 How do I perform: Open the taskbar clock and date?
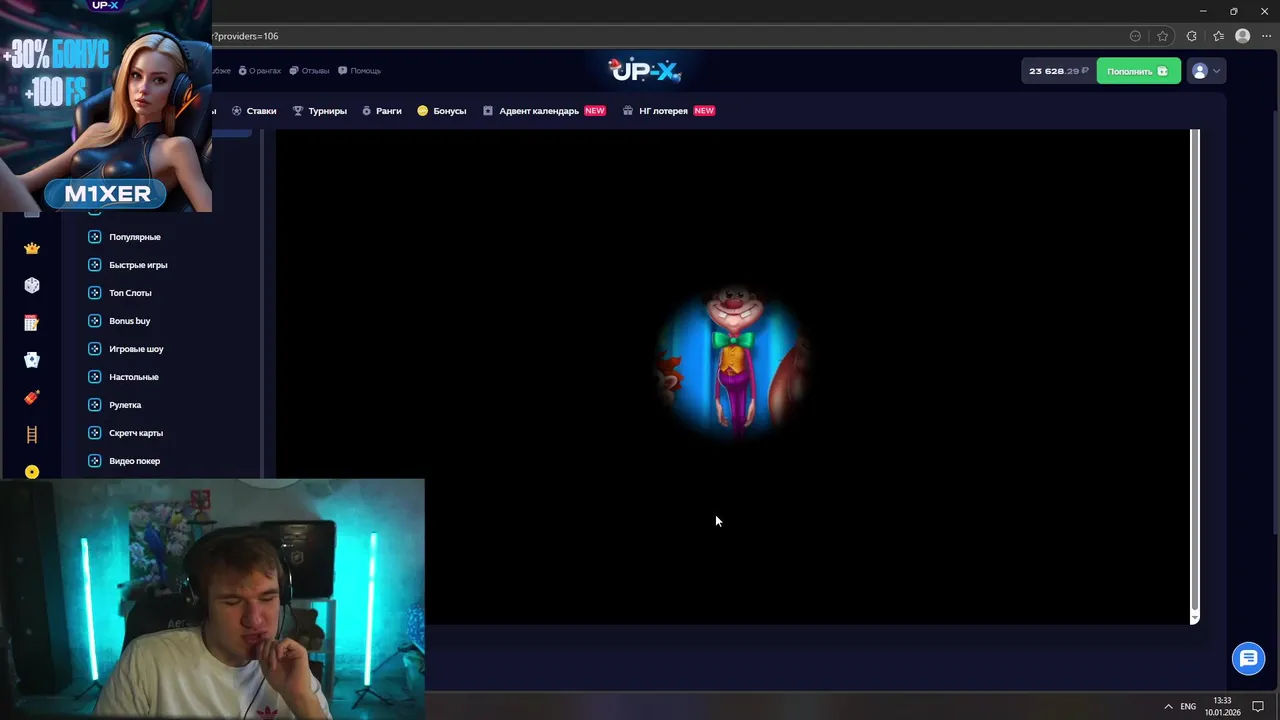tap(1222, 706)
